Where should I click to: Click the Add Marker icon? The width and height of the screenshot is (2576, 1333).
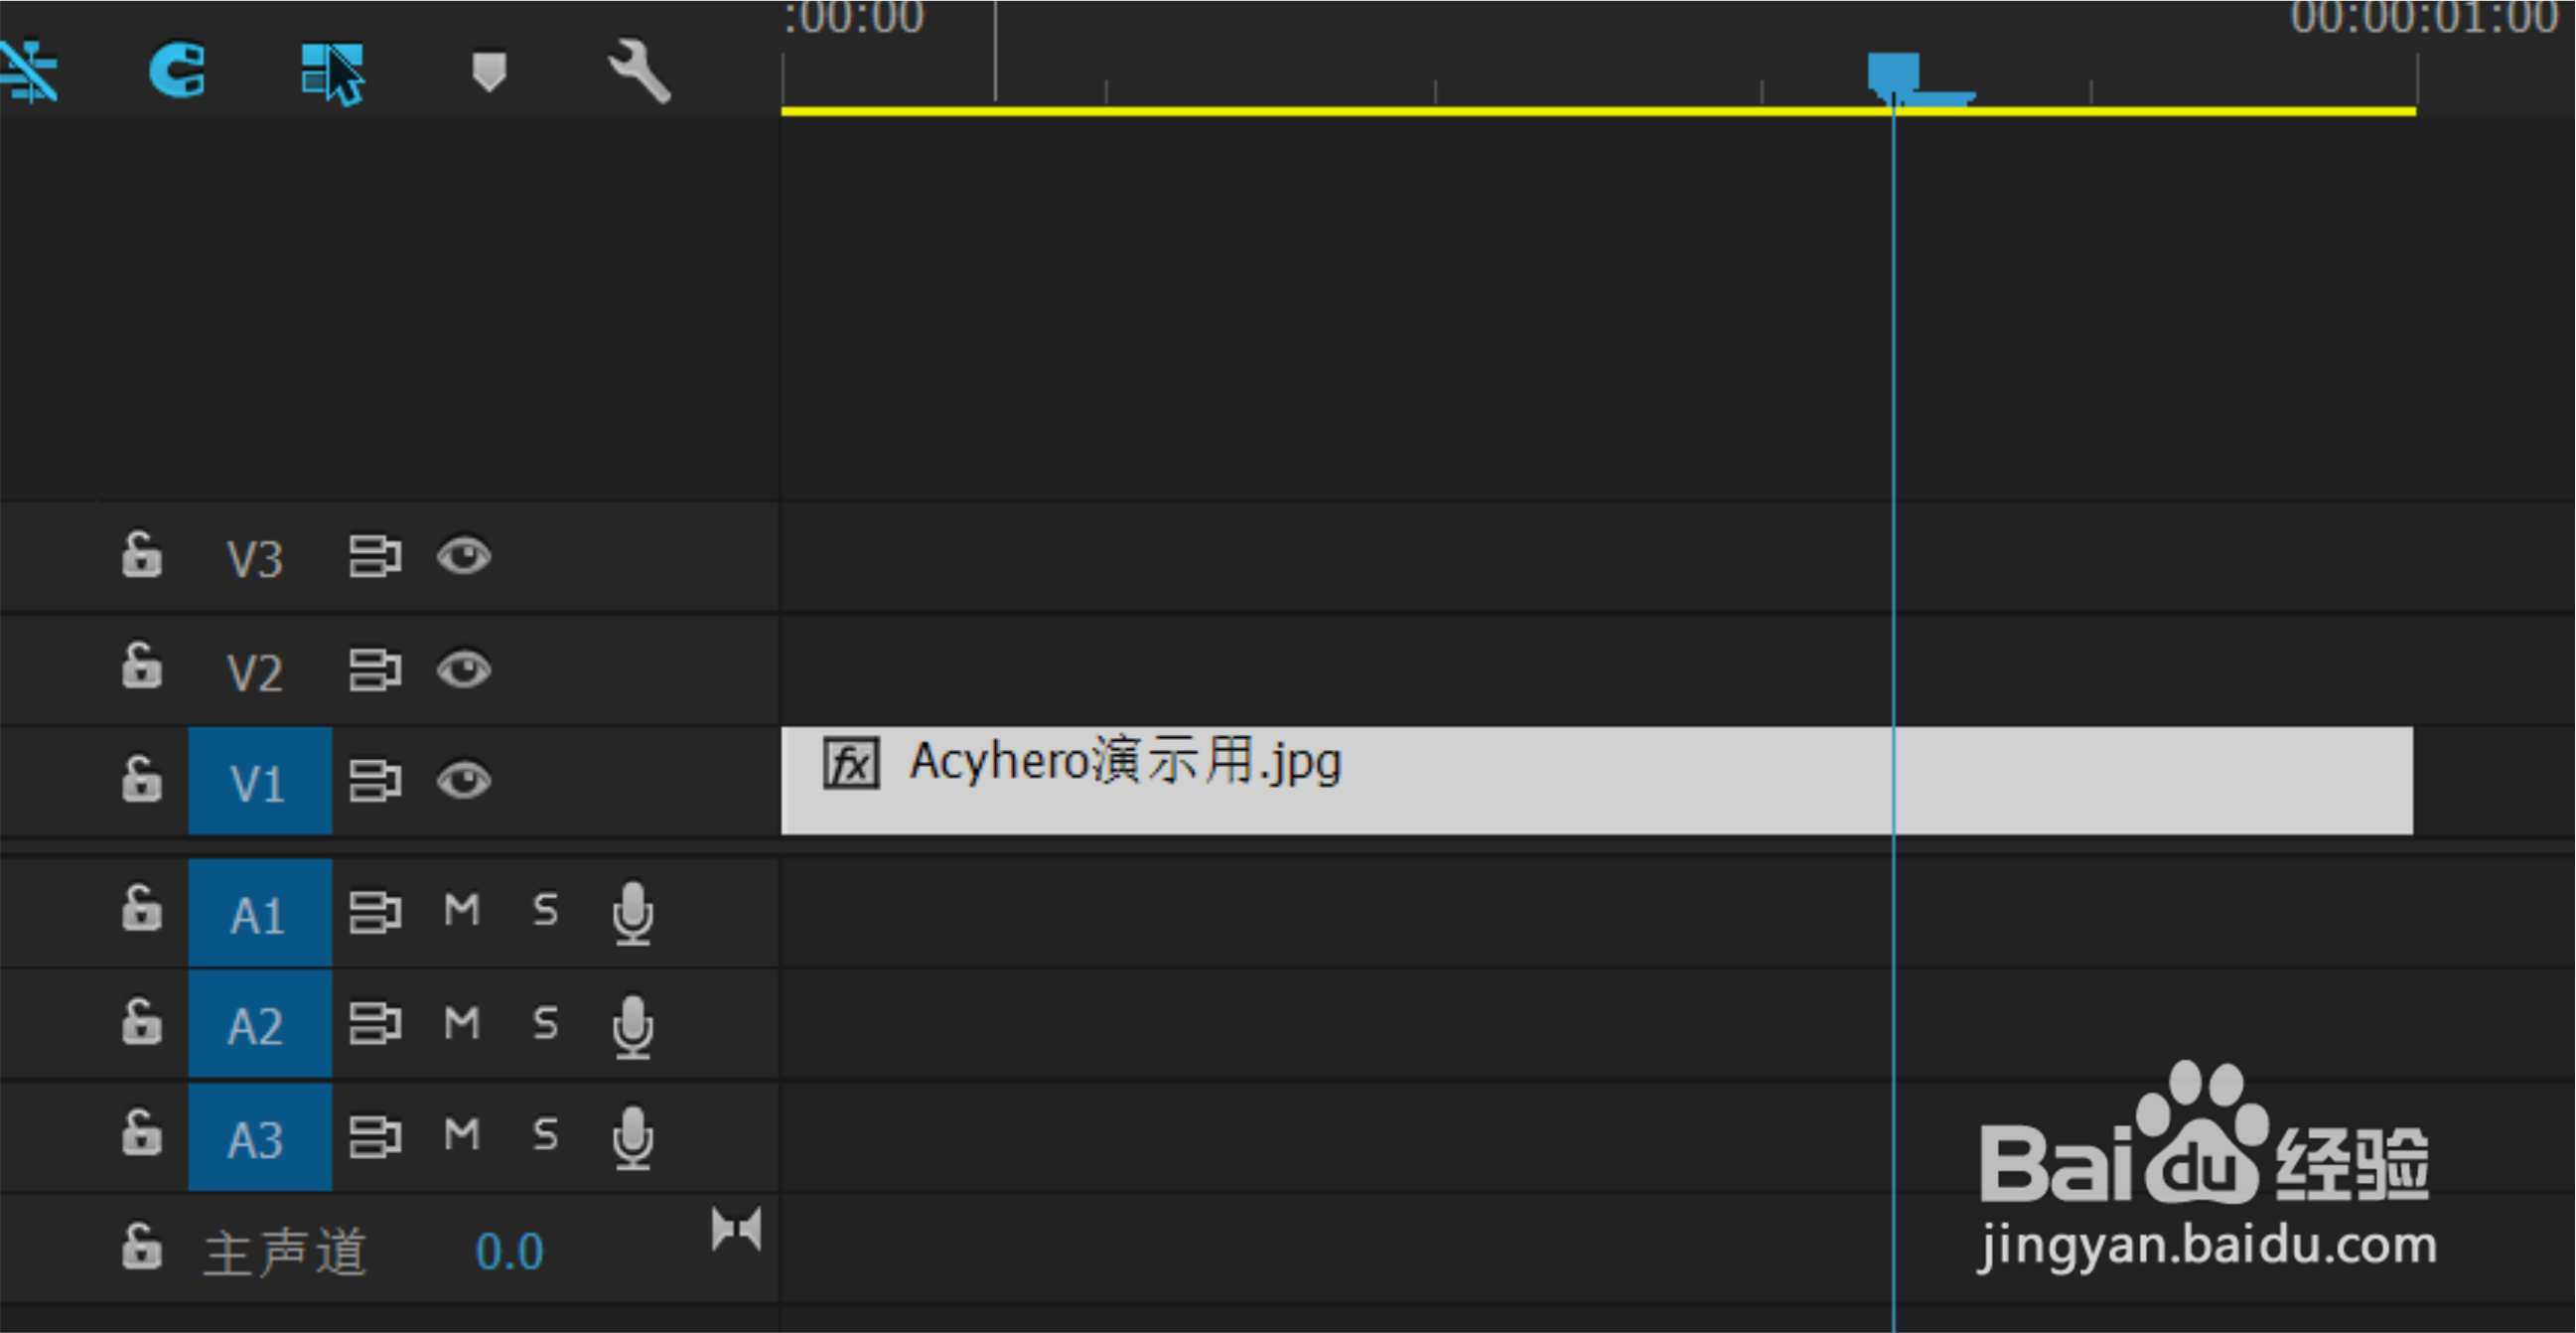coord(489,72)
